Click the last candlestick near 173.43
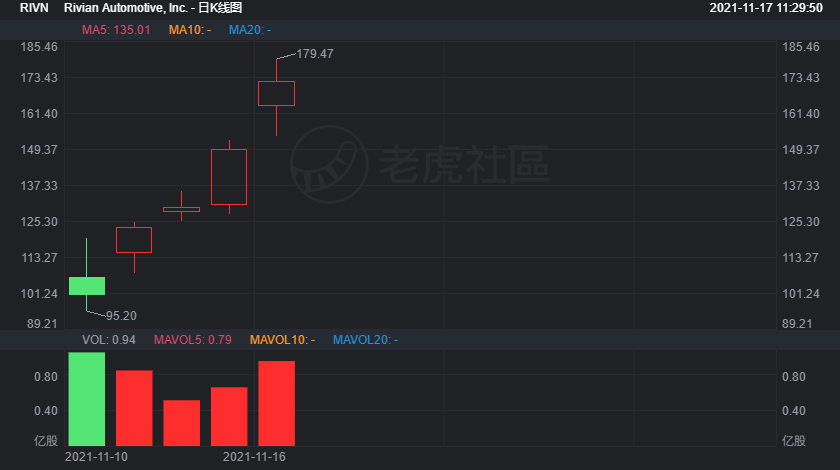The image size is (840, 470). click(x=276, y=93)
